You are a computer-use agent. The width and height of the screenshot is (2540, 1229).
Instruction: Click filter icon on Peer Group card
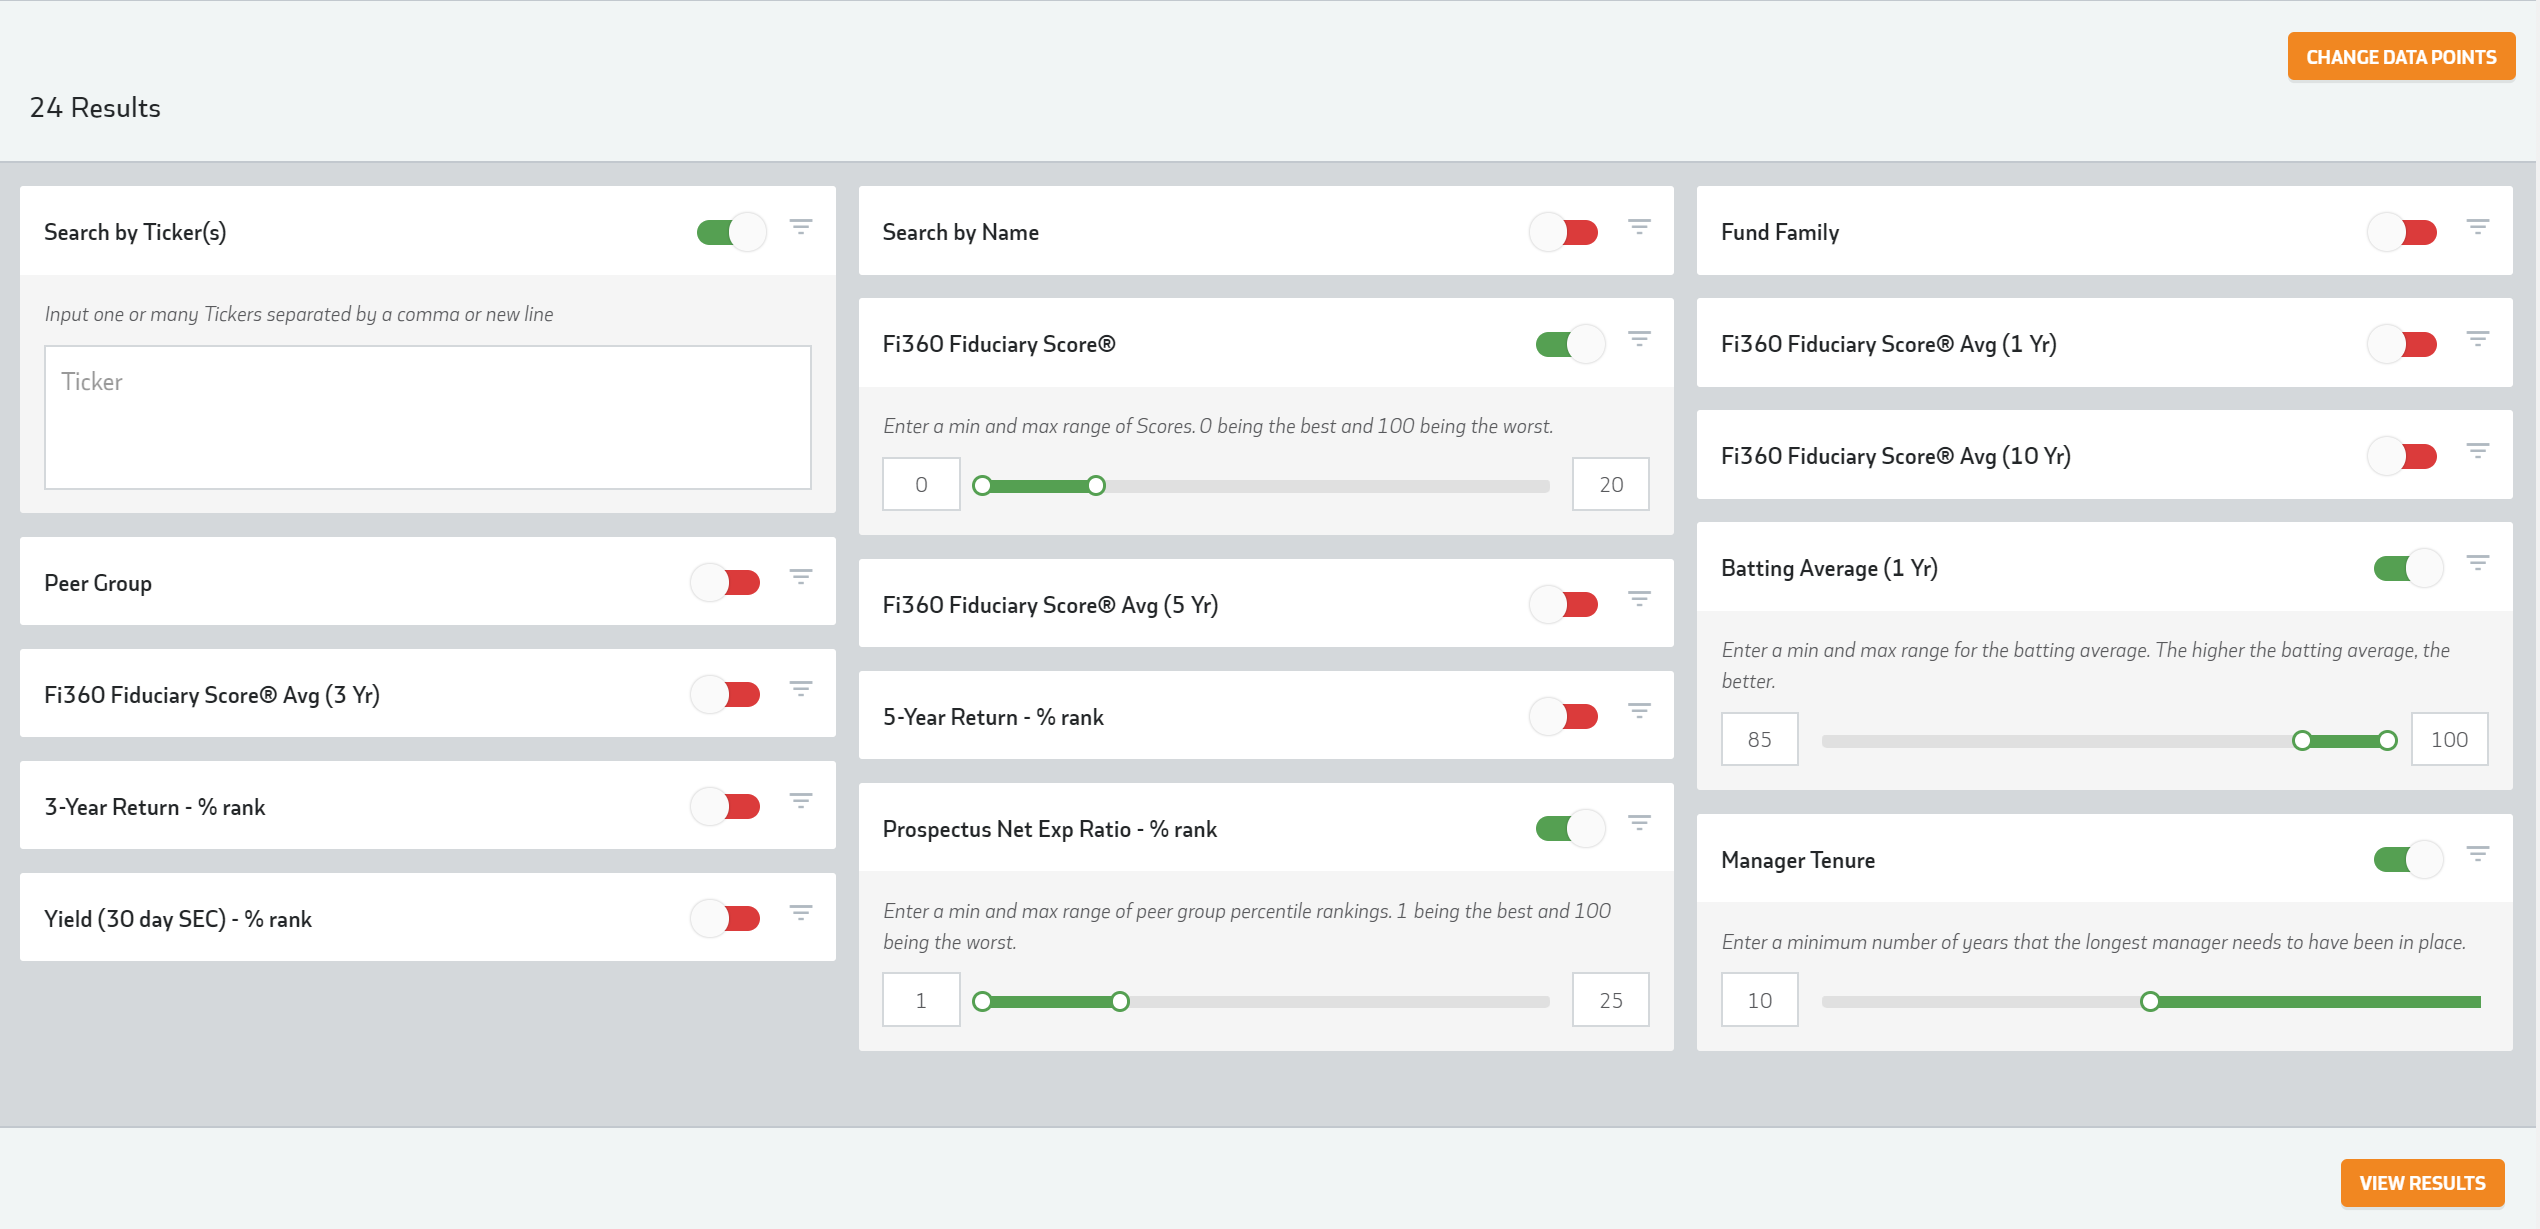(x=800, y=577)
